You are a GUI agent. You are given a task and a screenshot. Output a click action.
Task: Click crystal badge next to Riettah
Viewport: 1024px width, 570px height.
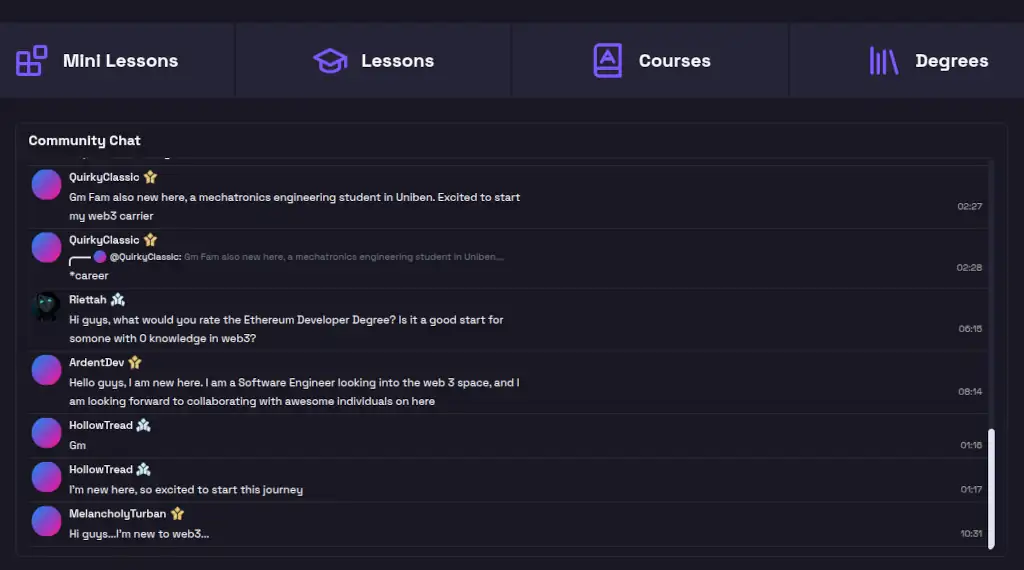[x=118, y=300]
